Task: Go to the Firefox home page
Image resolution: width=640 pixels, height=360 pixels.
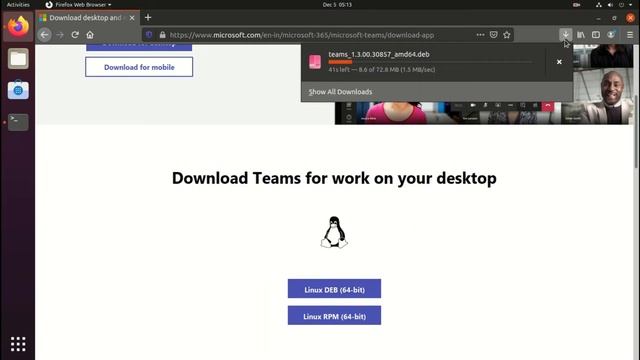Action: pyautogui.click(x=90, y=35)
